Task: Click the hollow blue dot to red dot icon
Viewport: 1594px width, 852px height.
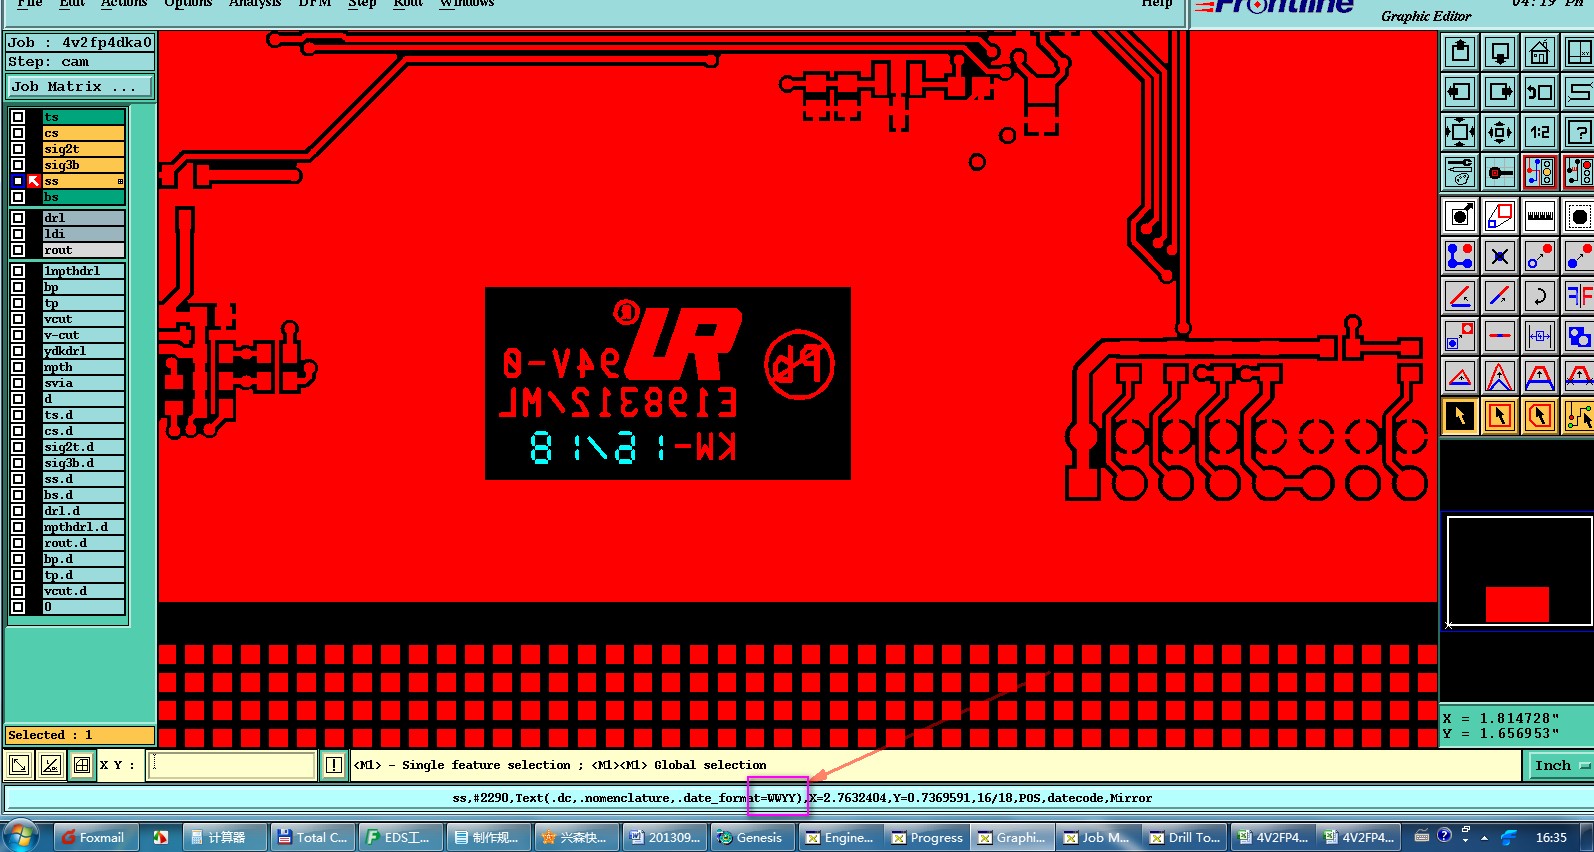Action: pos(1540,256)
